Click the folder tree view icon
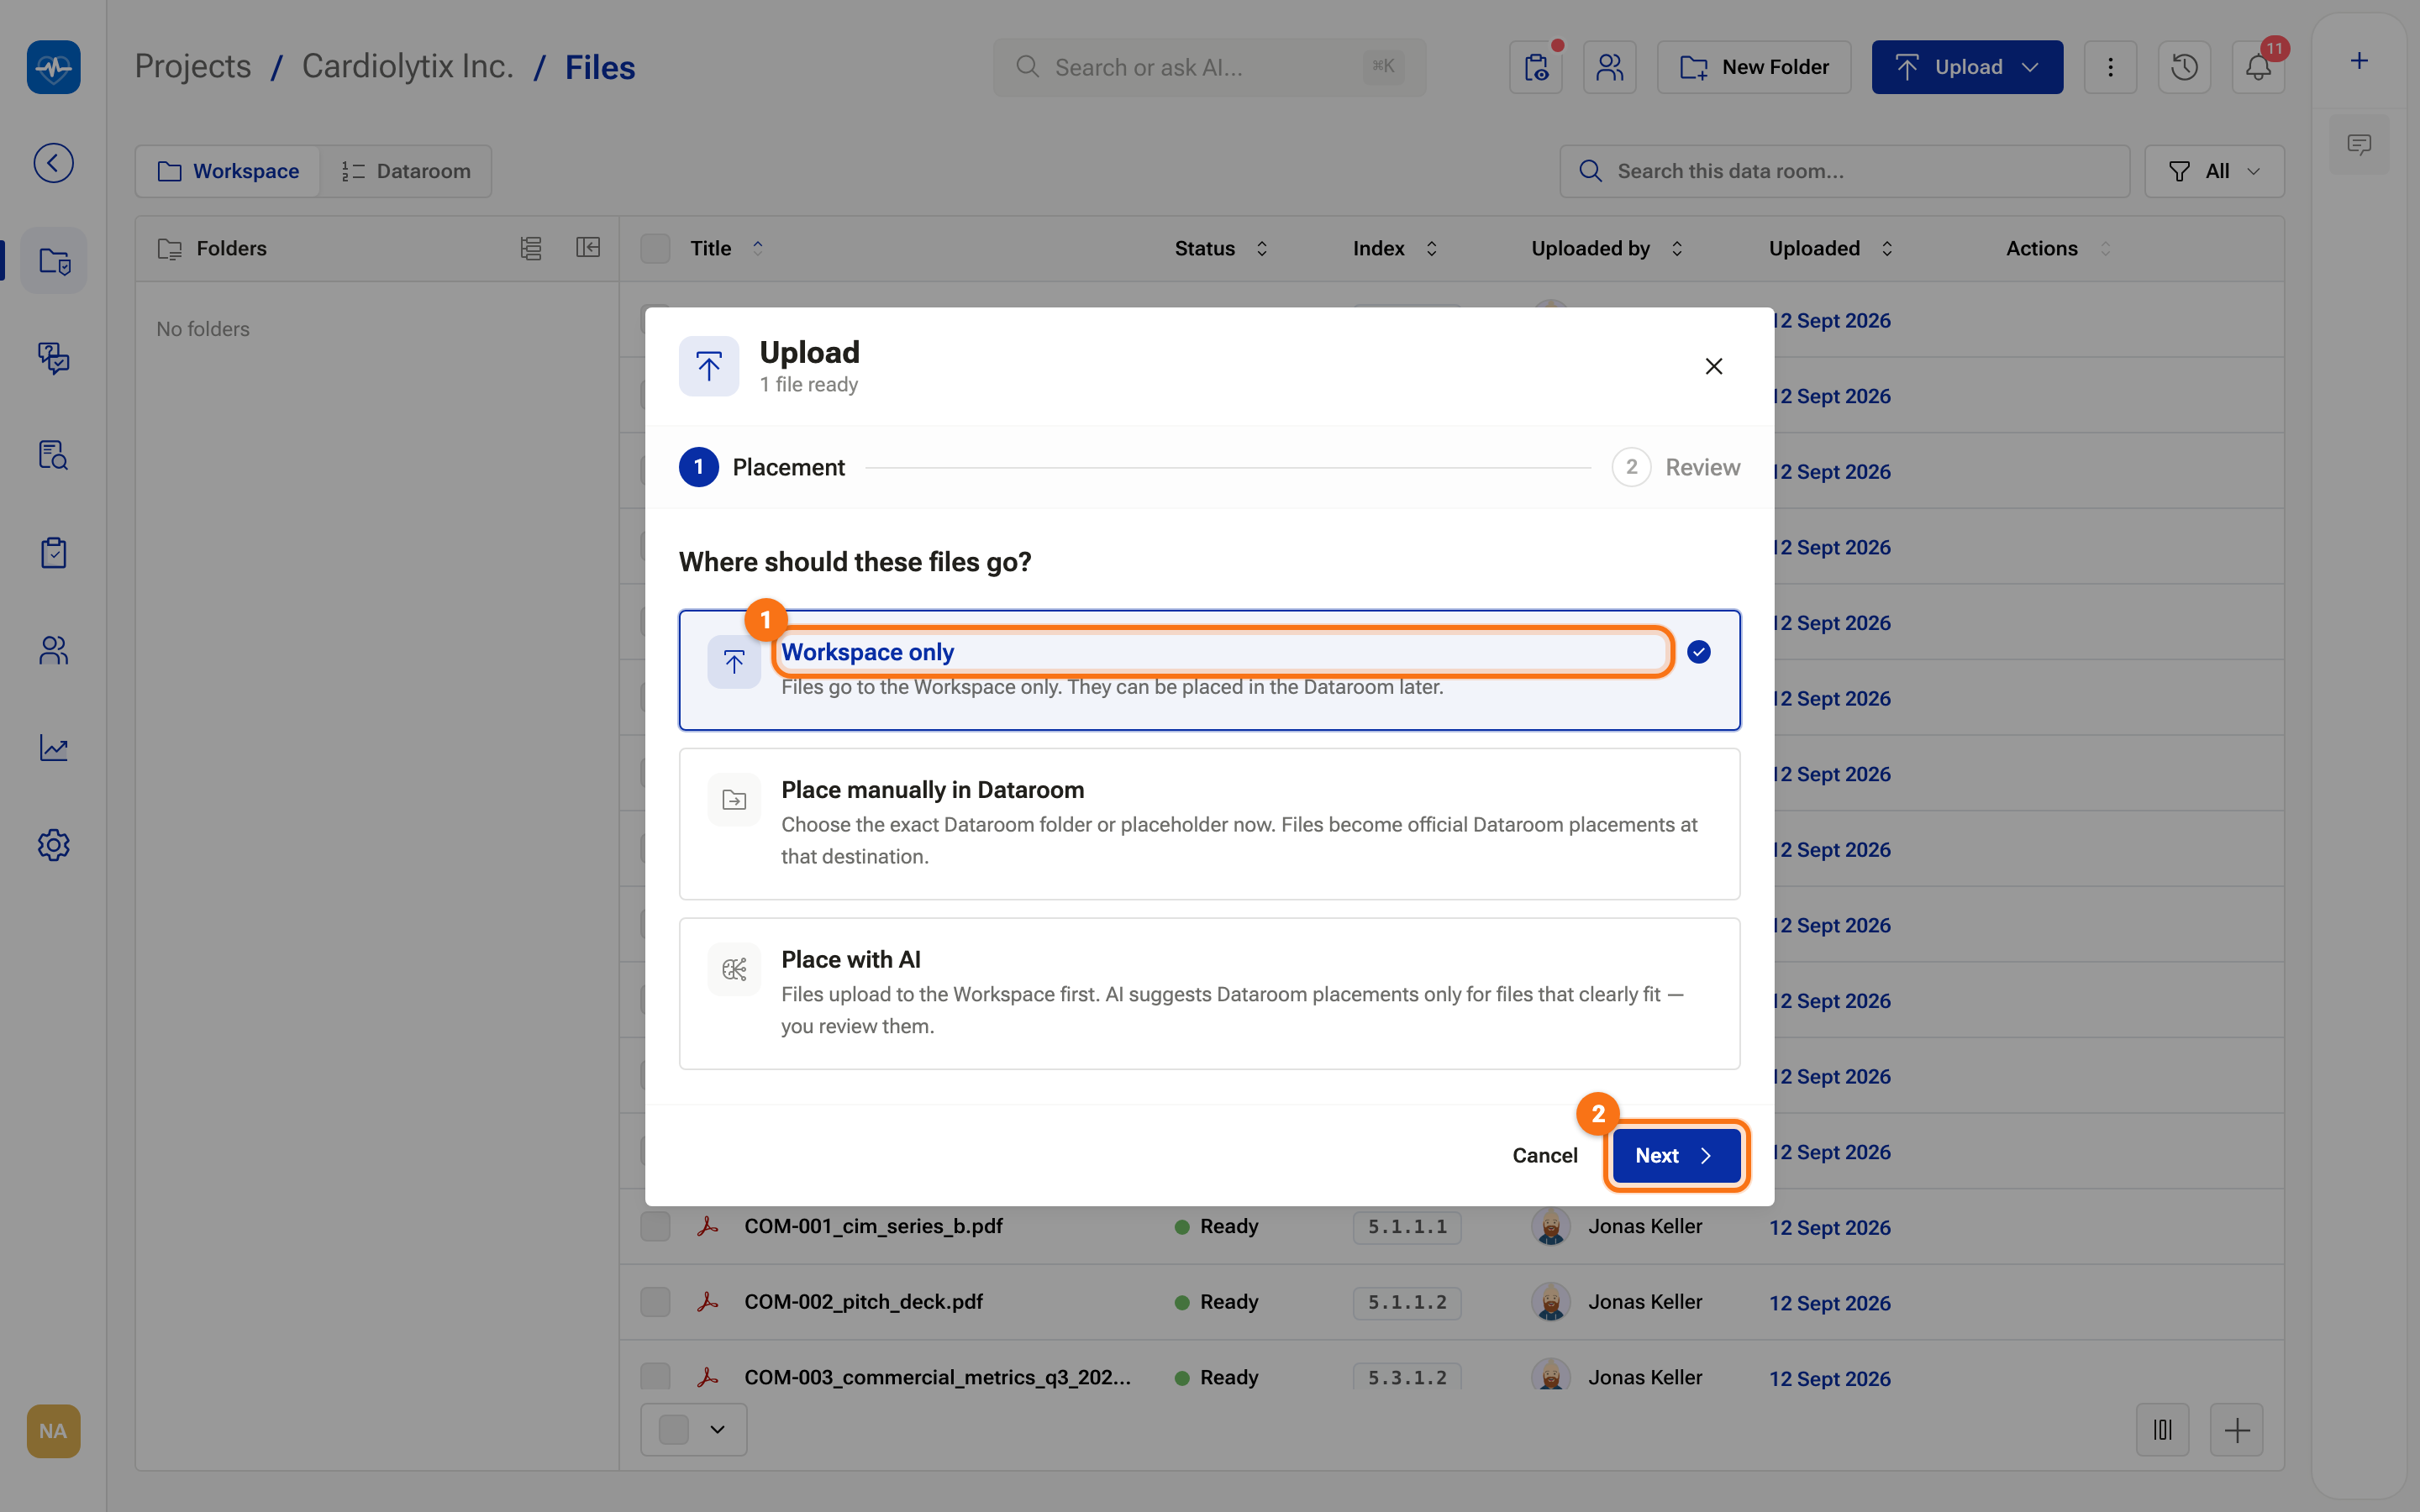 pyautogui.click(x=531, y=248)
